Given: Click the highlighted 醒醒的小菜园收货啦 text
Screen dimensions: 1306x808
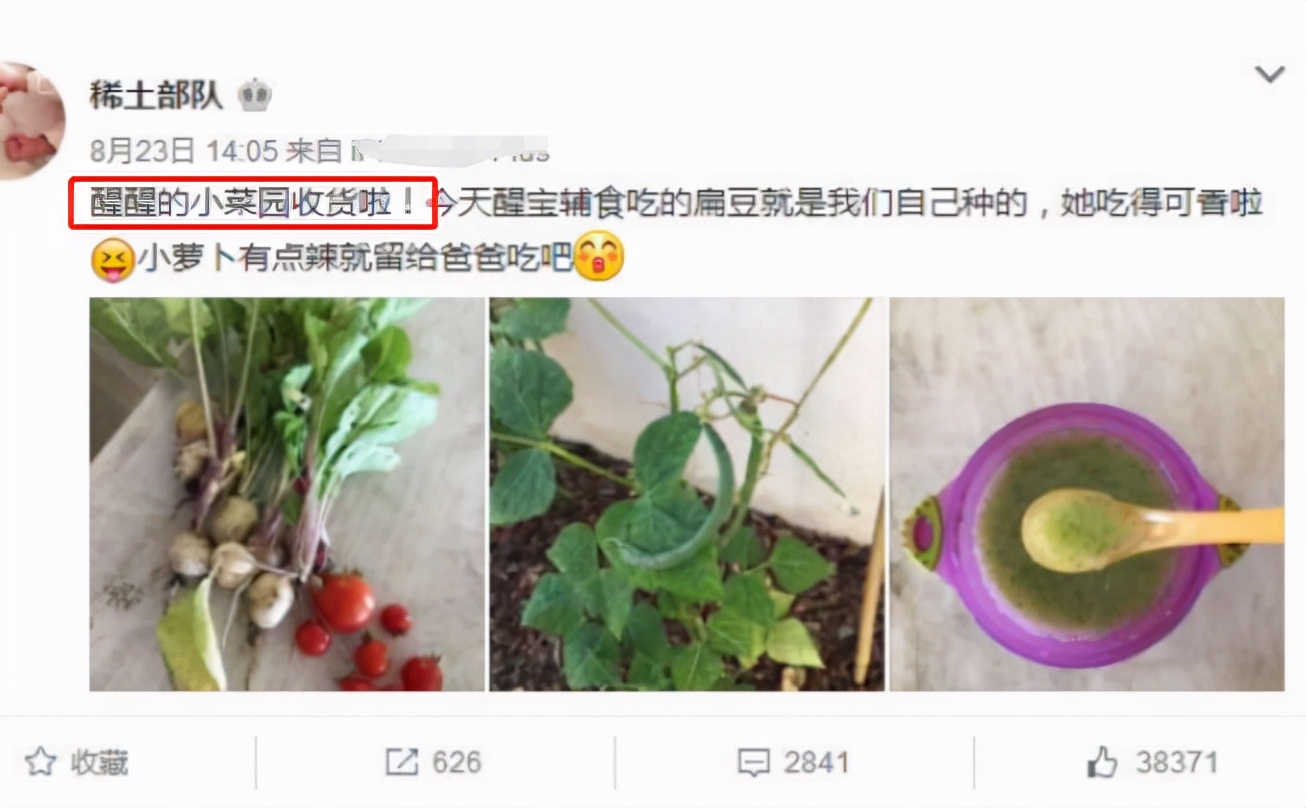Looking at the screenshot, I should pyautogui.click(x=251, y=204).
